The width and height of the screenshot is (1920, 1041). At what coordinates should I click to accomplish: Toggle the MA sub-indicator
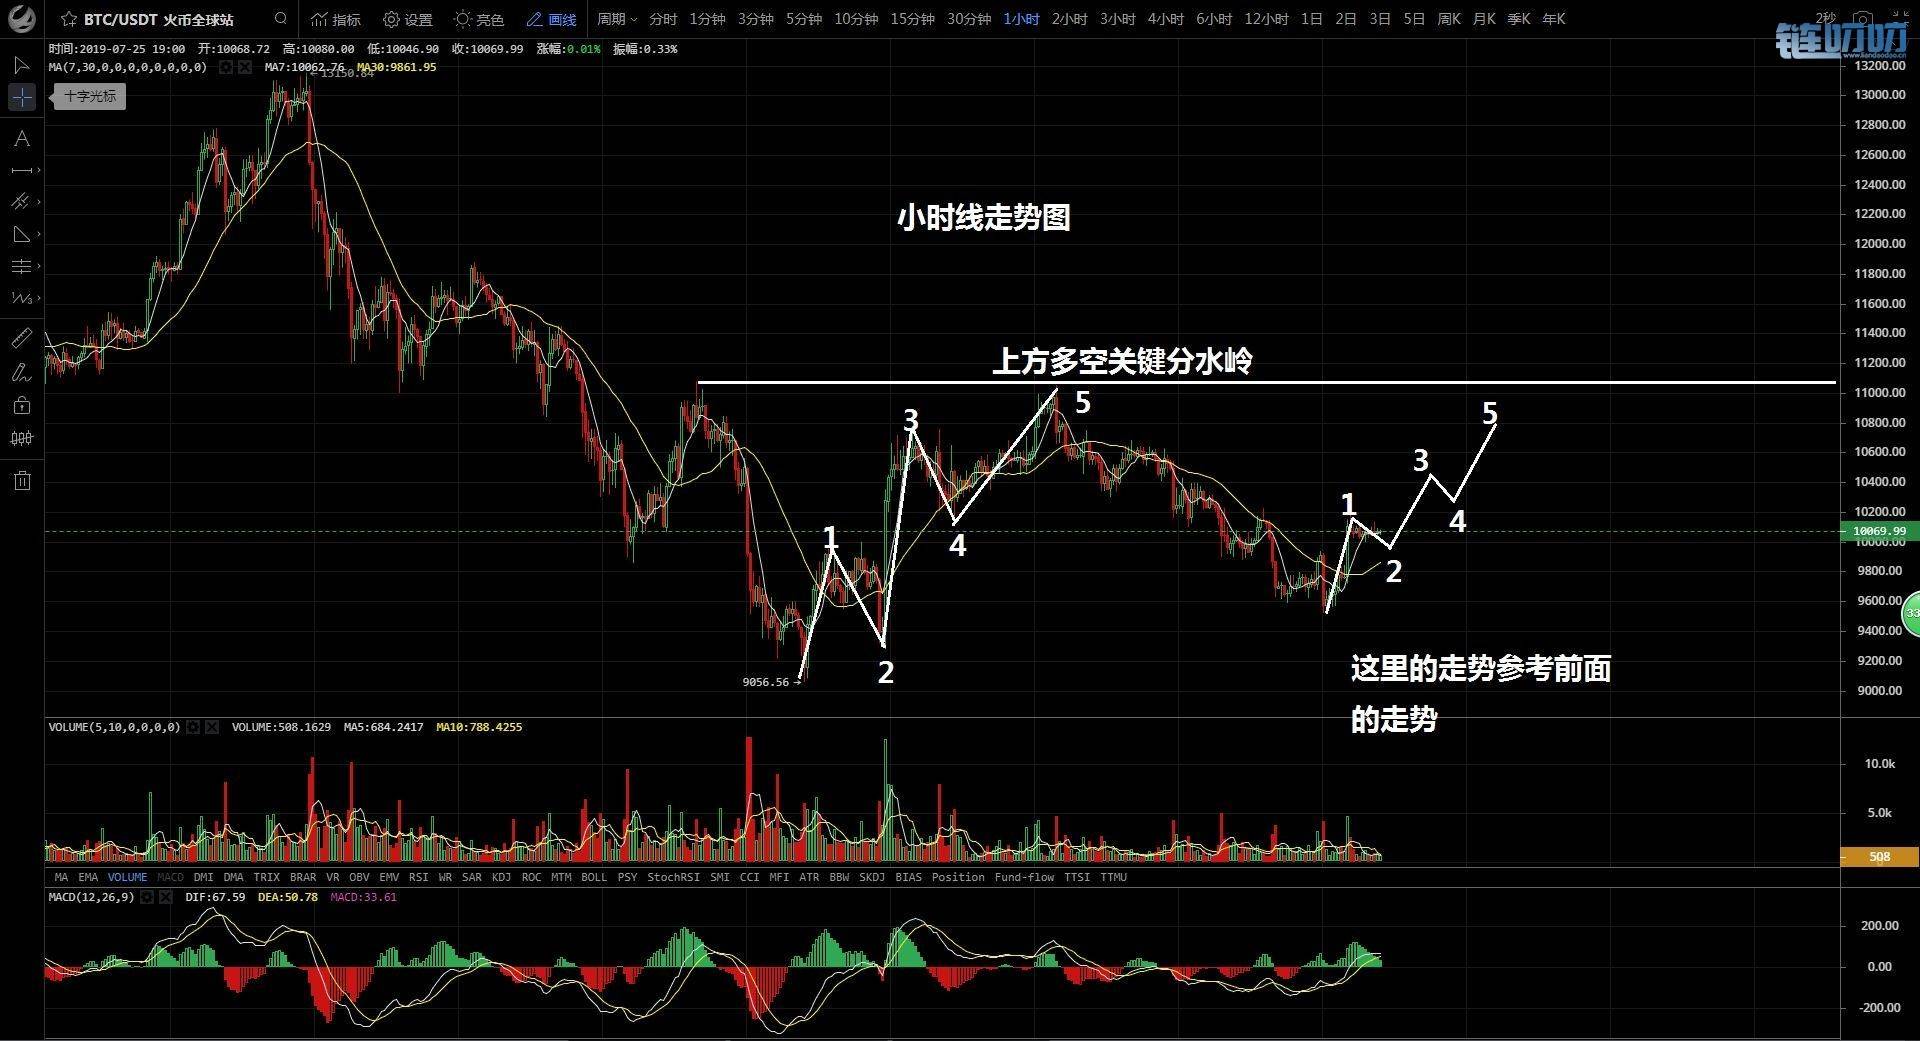click(61, 877)
